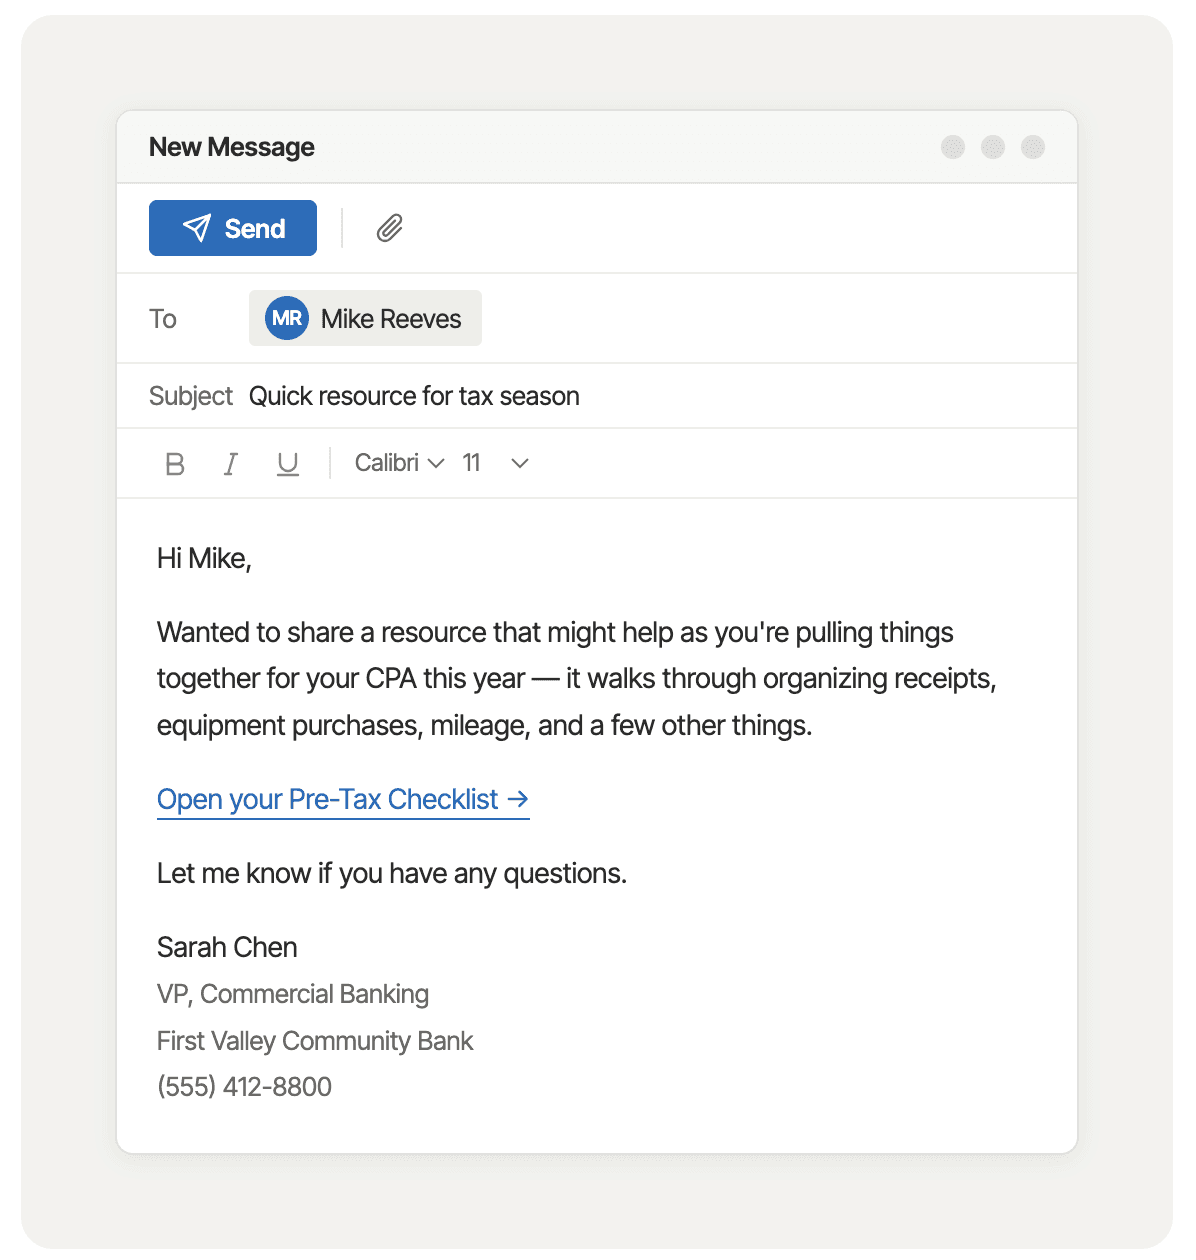Select the Underline formatting icon
Viewport: 1196px width, 1260px height.
pos(288,463)
